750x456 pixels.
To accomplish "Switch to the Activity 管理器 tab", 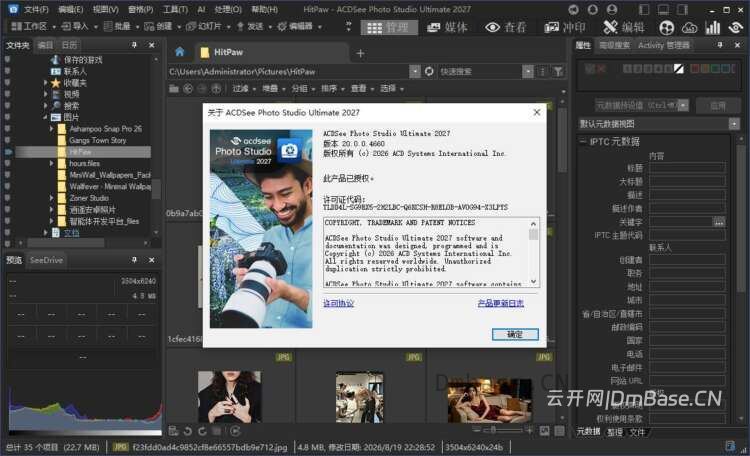I will tap(664, 45).
